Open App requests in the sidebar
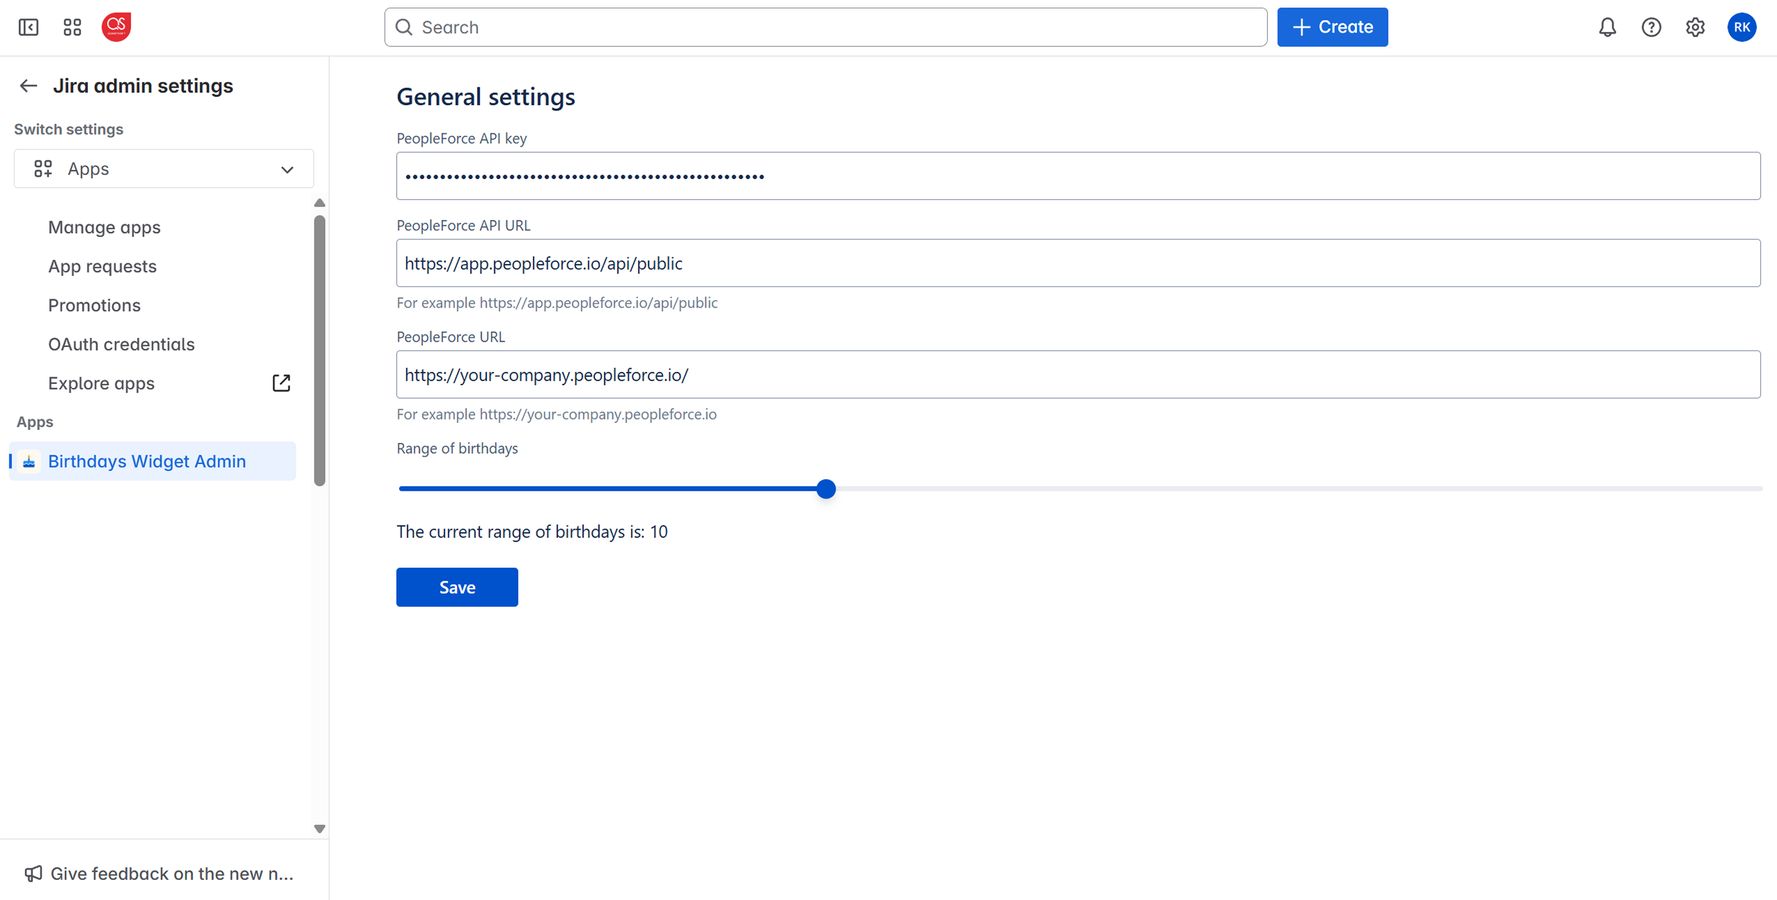Image resolution: width=1777 pixels, height=900 pixels. tap(102, 266)
